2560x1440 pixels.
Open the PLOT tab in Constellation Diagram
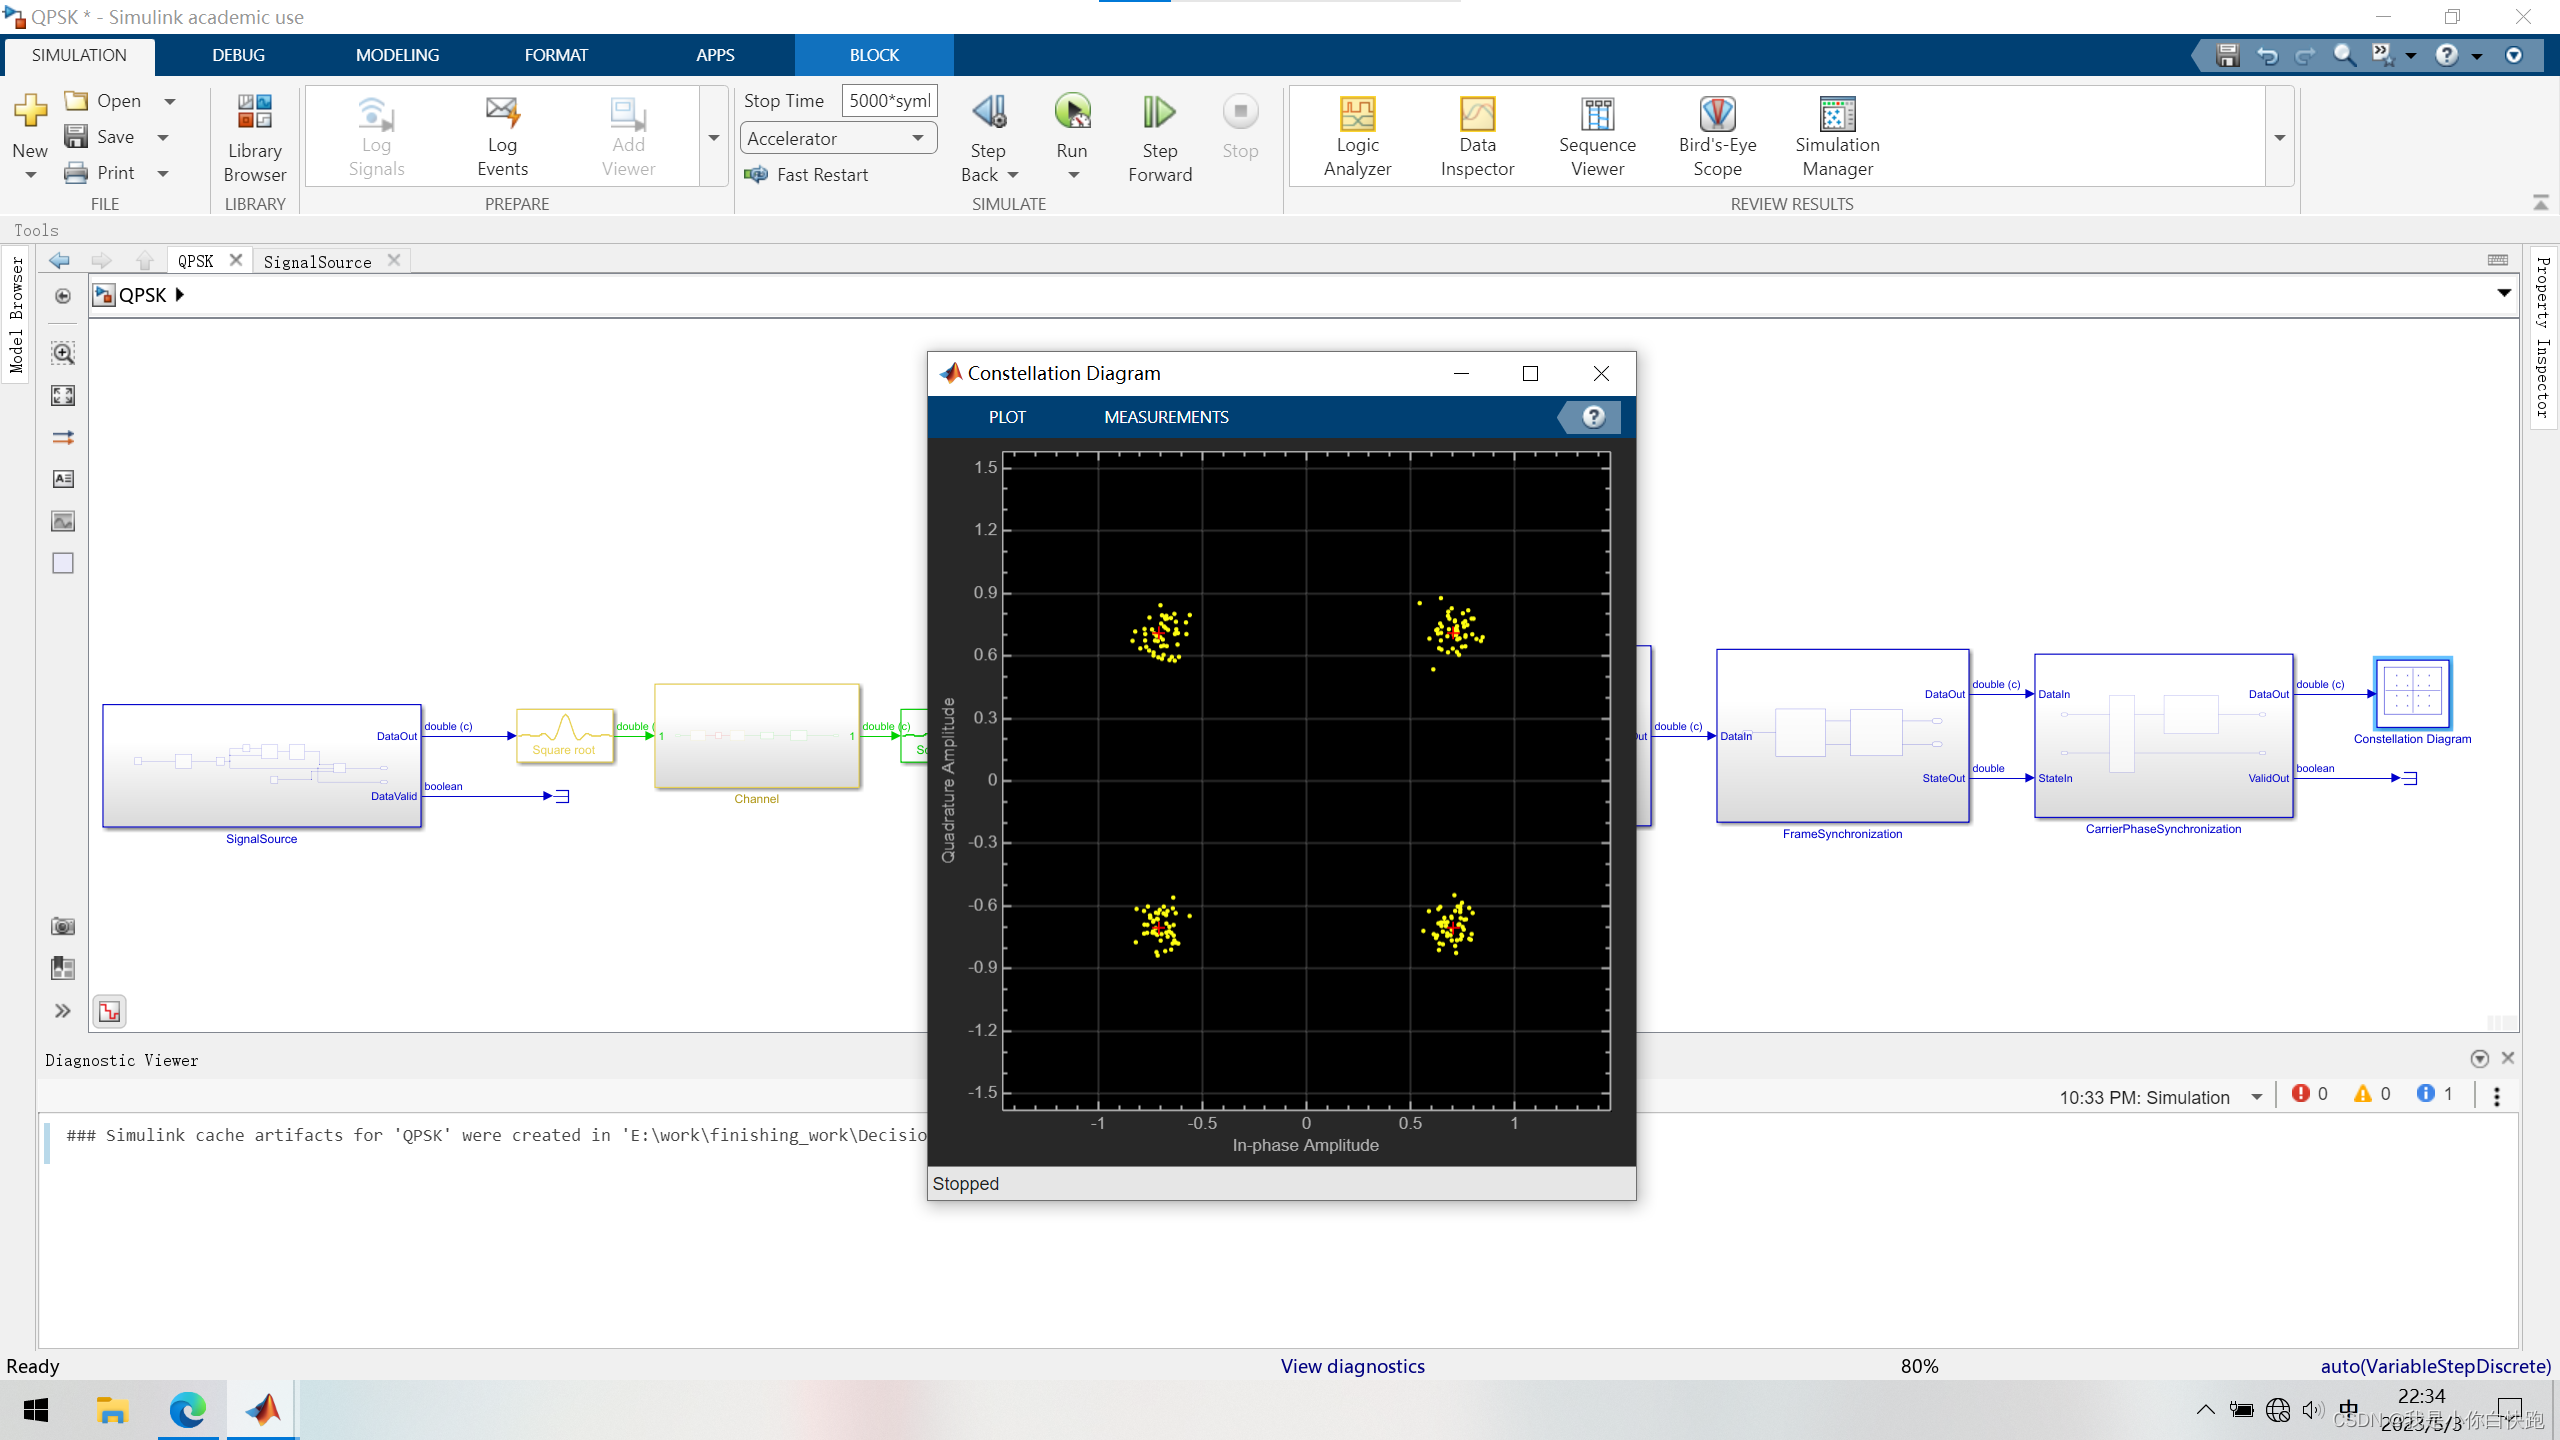click(x=1007, y=417)
